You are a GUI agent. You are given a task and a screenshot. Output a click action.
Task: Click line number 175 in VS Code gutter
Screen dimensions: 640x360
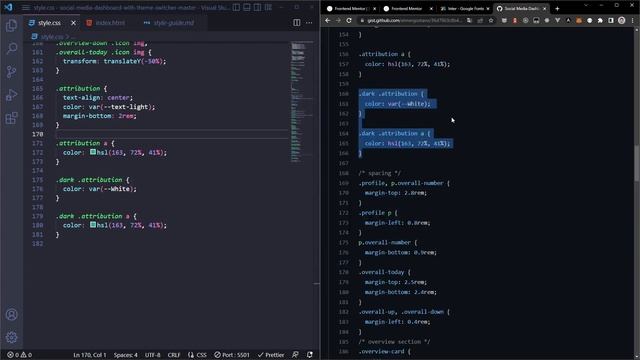pos(38,180)
